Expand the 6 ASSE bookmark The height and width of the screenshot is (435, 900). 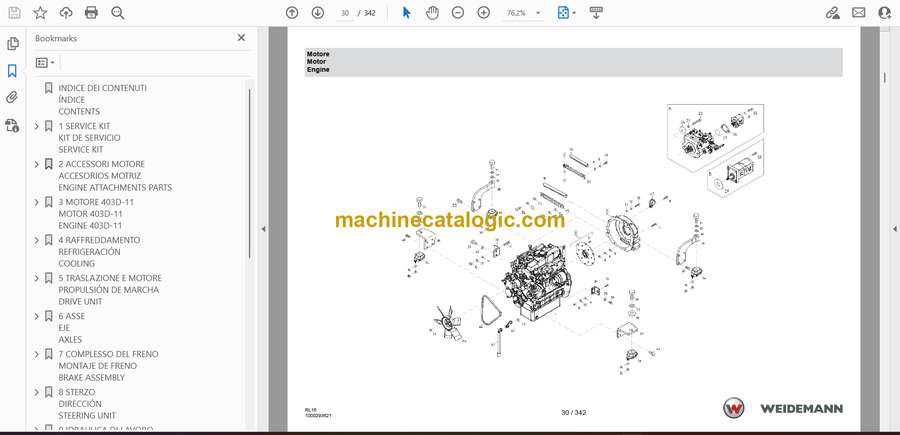[x=37, y=316]
